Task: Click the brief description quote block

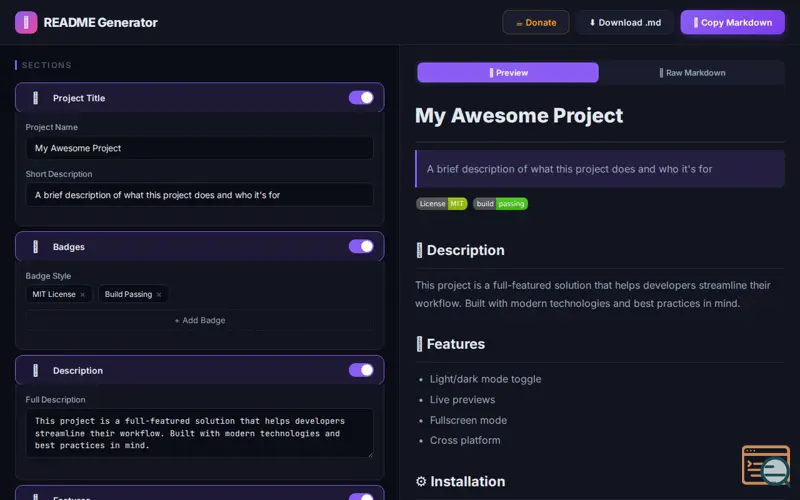Action: [600, 169]
